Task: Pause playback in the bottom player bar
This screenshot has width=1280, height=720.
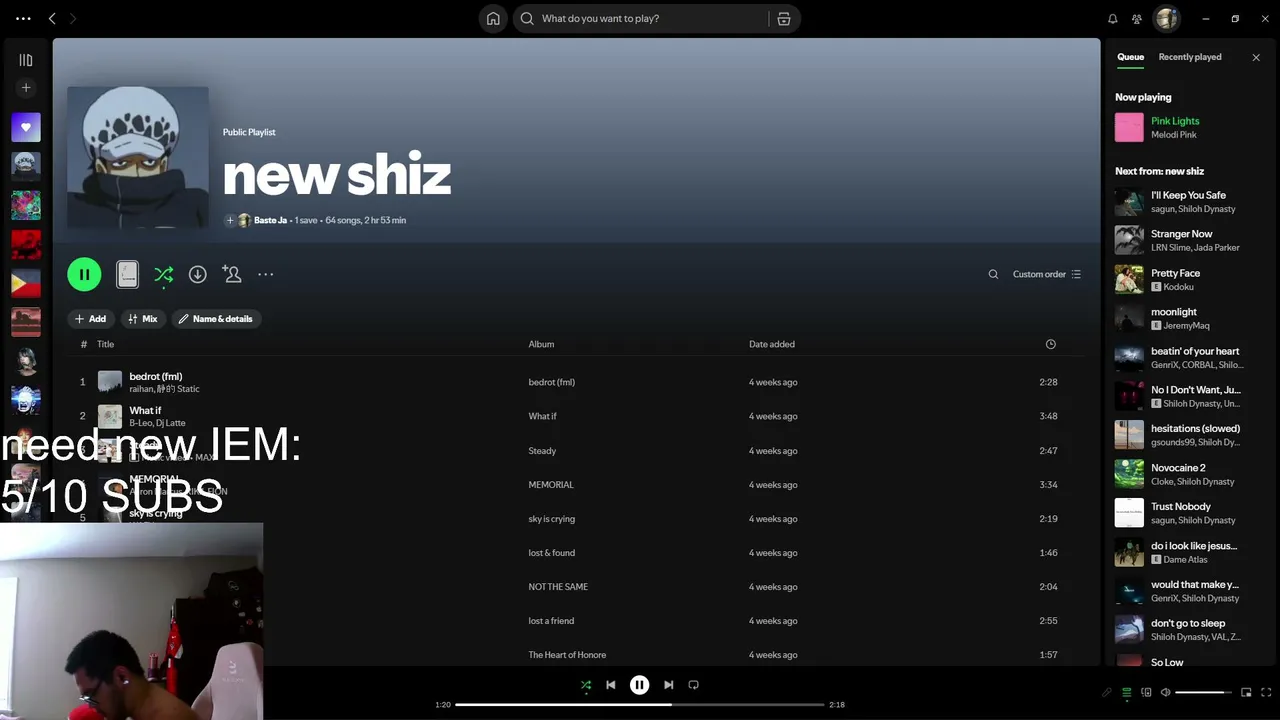Action: [639, 685]
